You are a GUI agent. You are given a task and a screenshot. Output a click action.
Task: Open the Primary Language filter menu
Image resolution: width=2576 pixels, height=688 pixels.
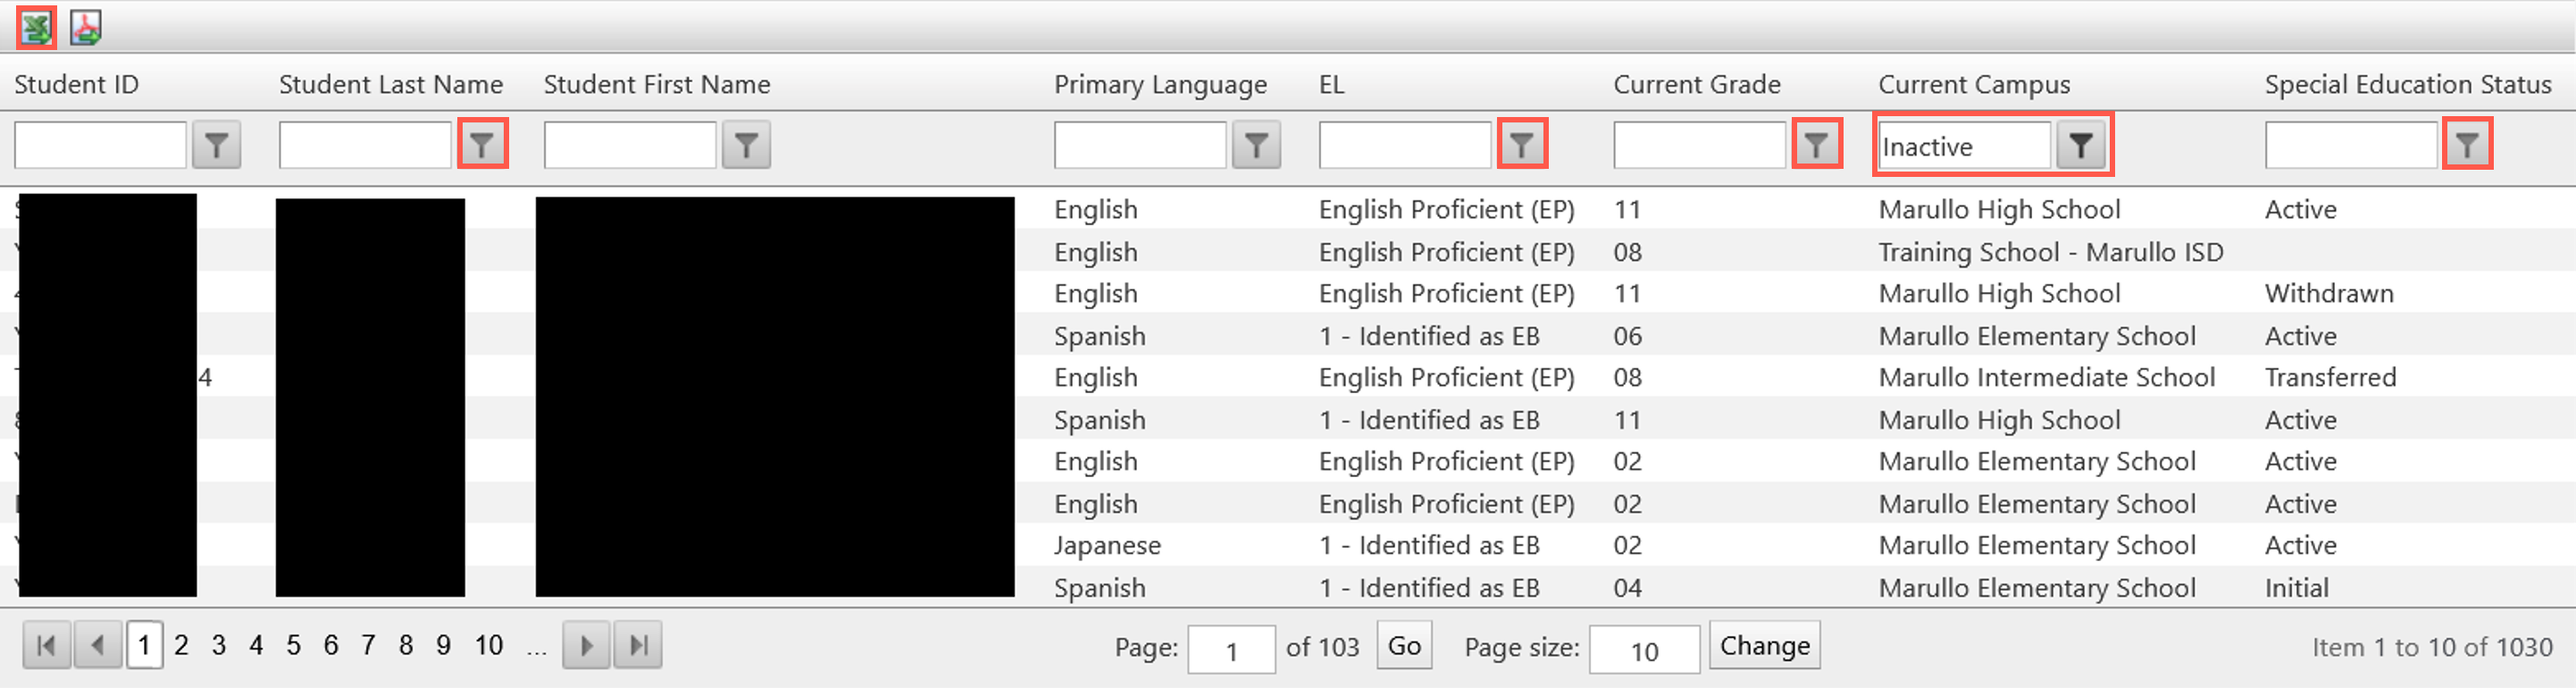[1256, 146]
